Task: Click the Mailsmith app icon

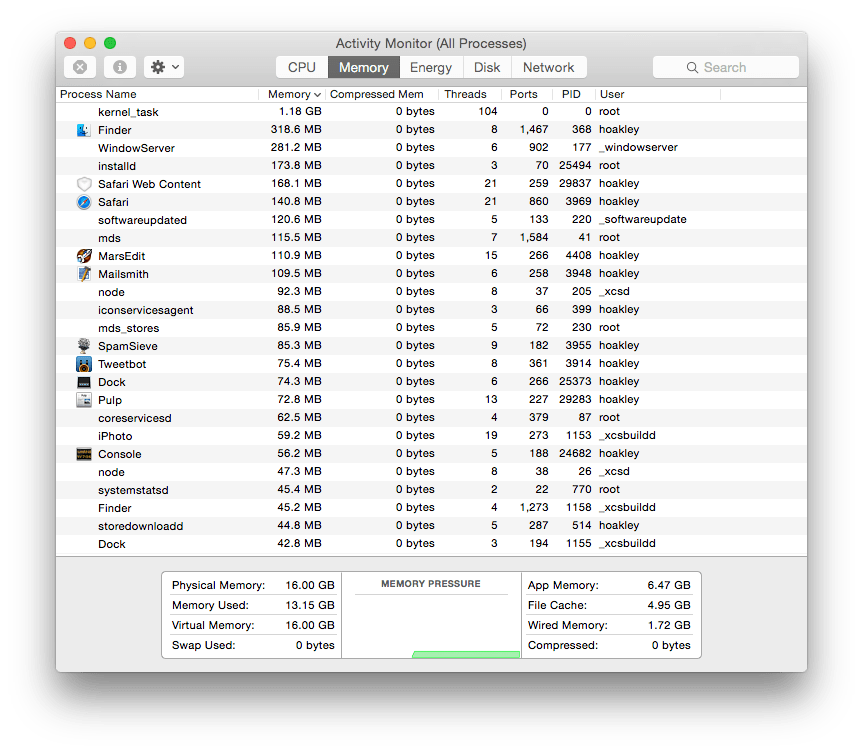Action: point(84,274)
